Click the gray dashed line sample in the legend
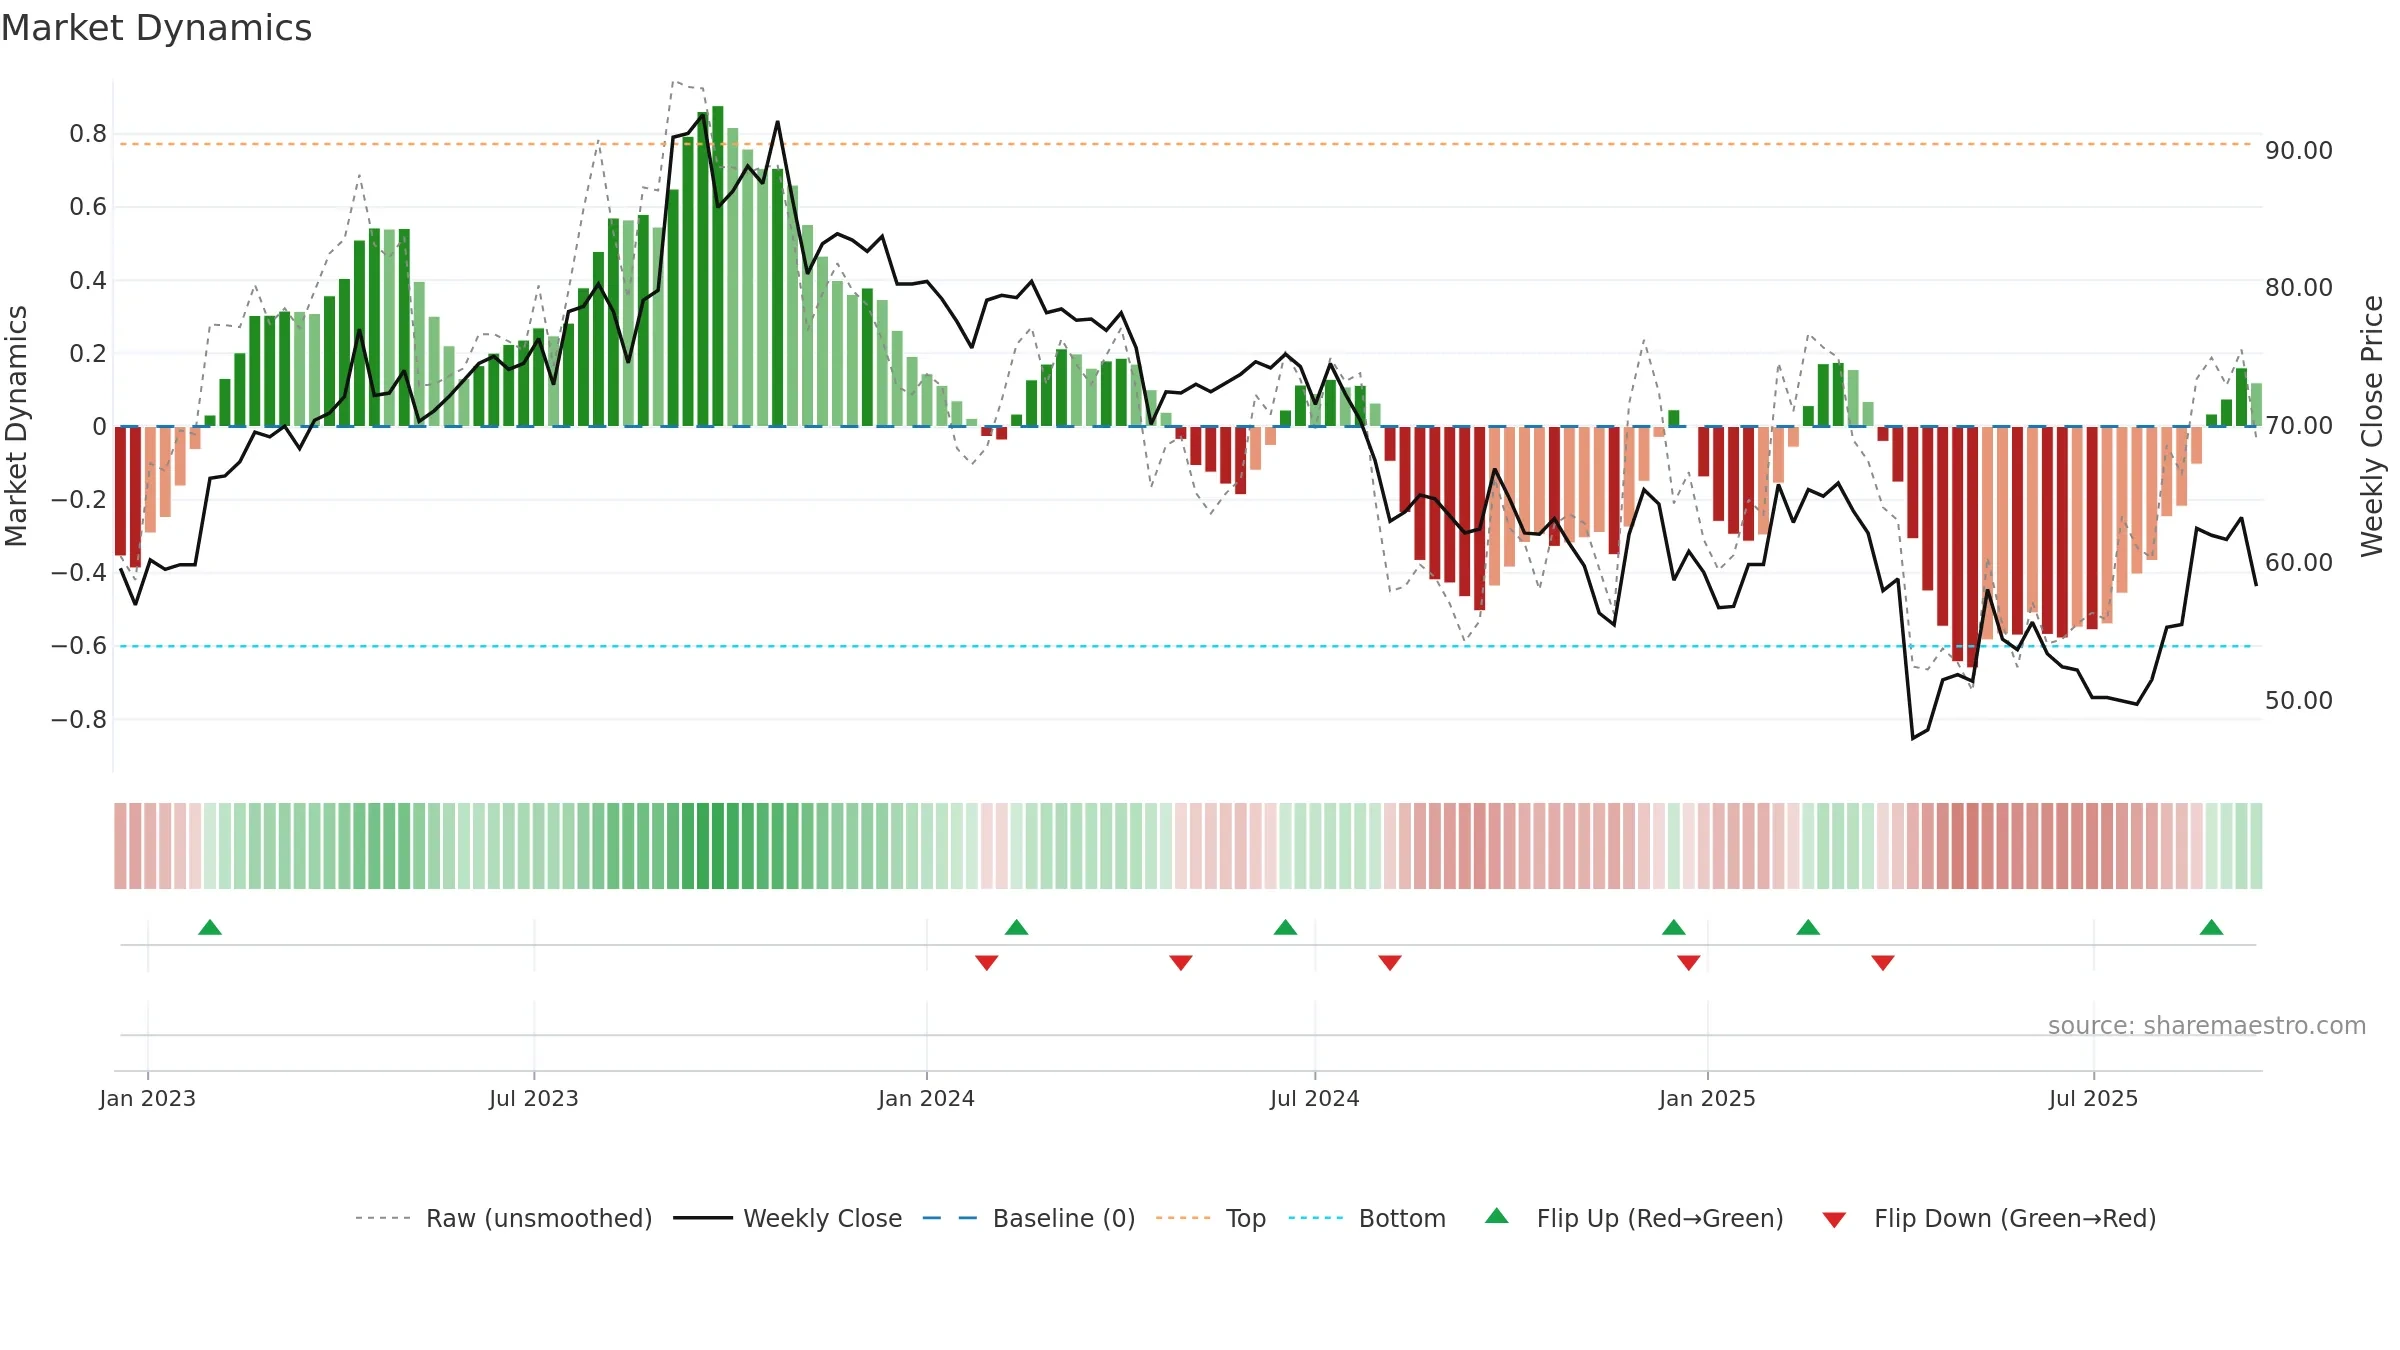Image resolution: width=2400 pixels, height=1350 pixels. (383, 1219)
